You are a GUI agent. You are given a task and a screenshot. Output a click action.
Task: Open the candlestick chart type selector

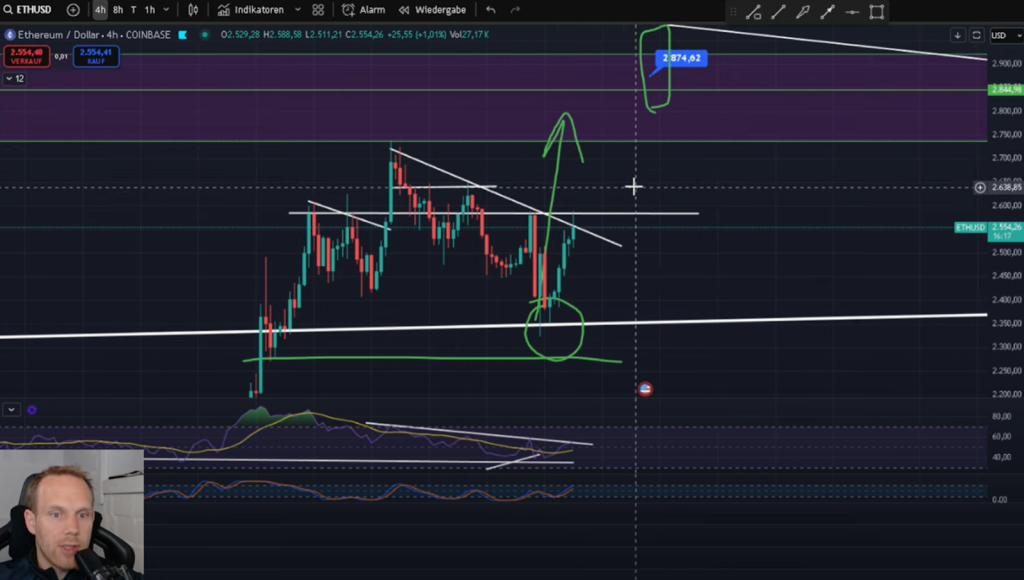(x=193, y=10)
